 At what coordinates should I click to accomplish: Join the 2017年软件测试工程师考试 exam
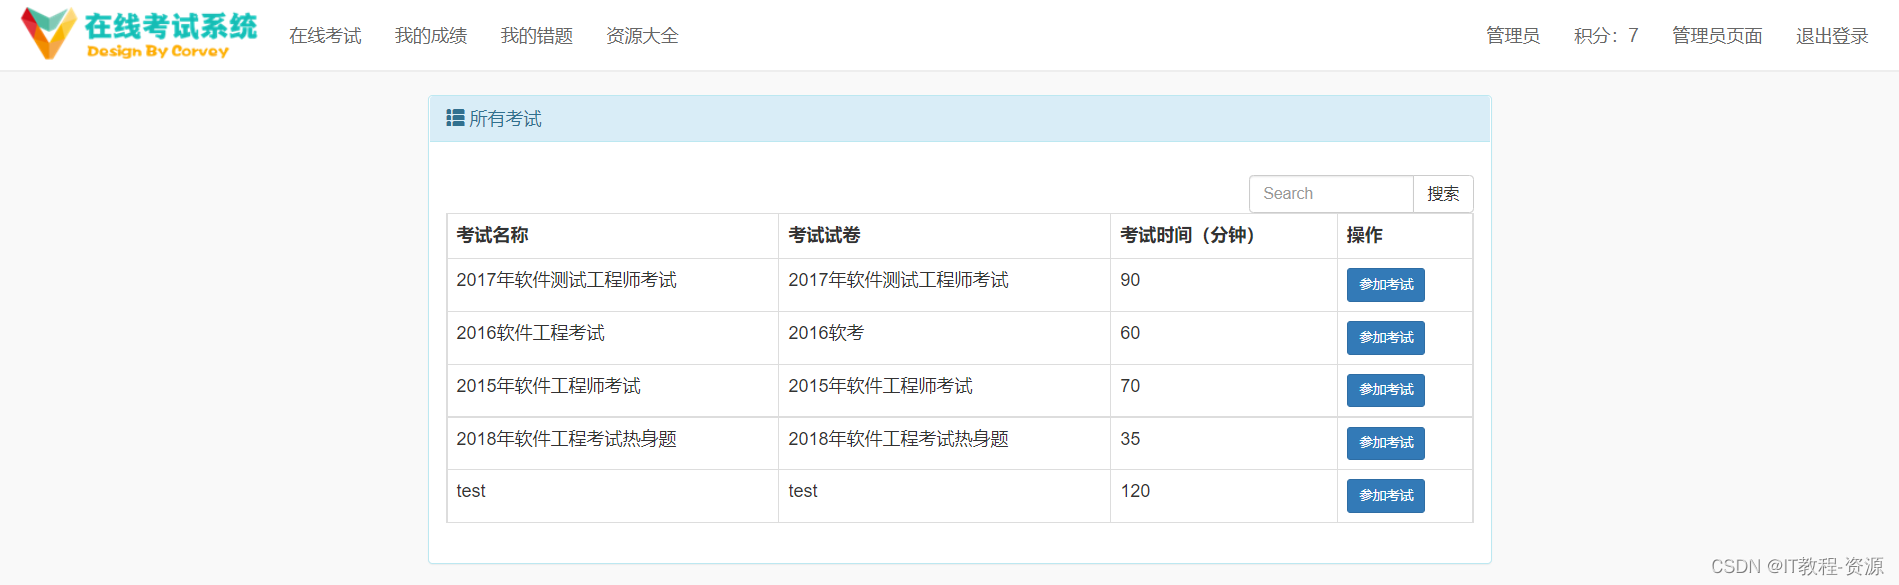point(1386,285)
